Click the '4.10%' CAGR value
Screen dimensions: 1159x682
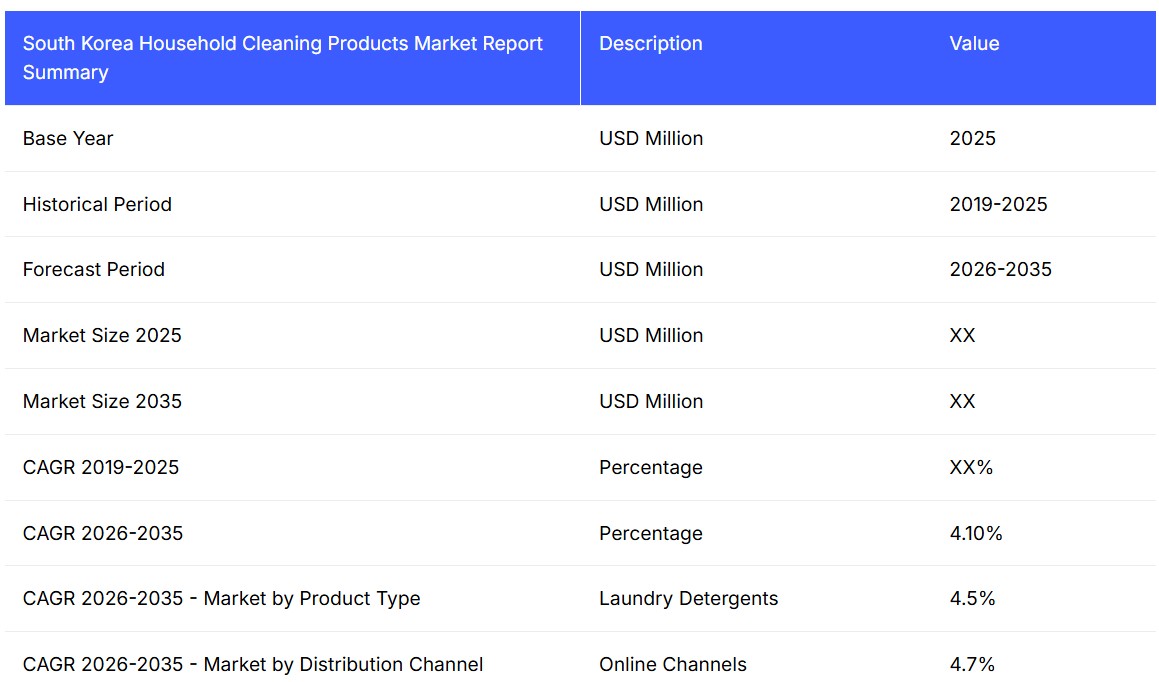975,534
